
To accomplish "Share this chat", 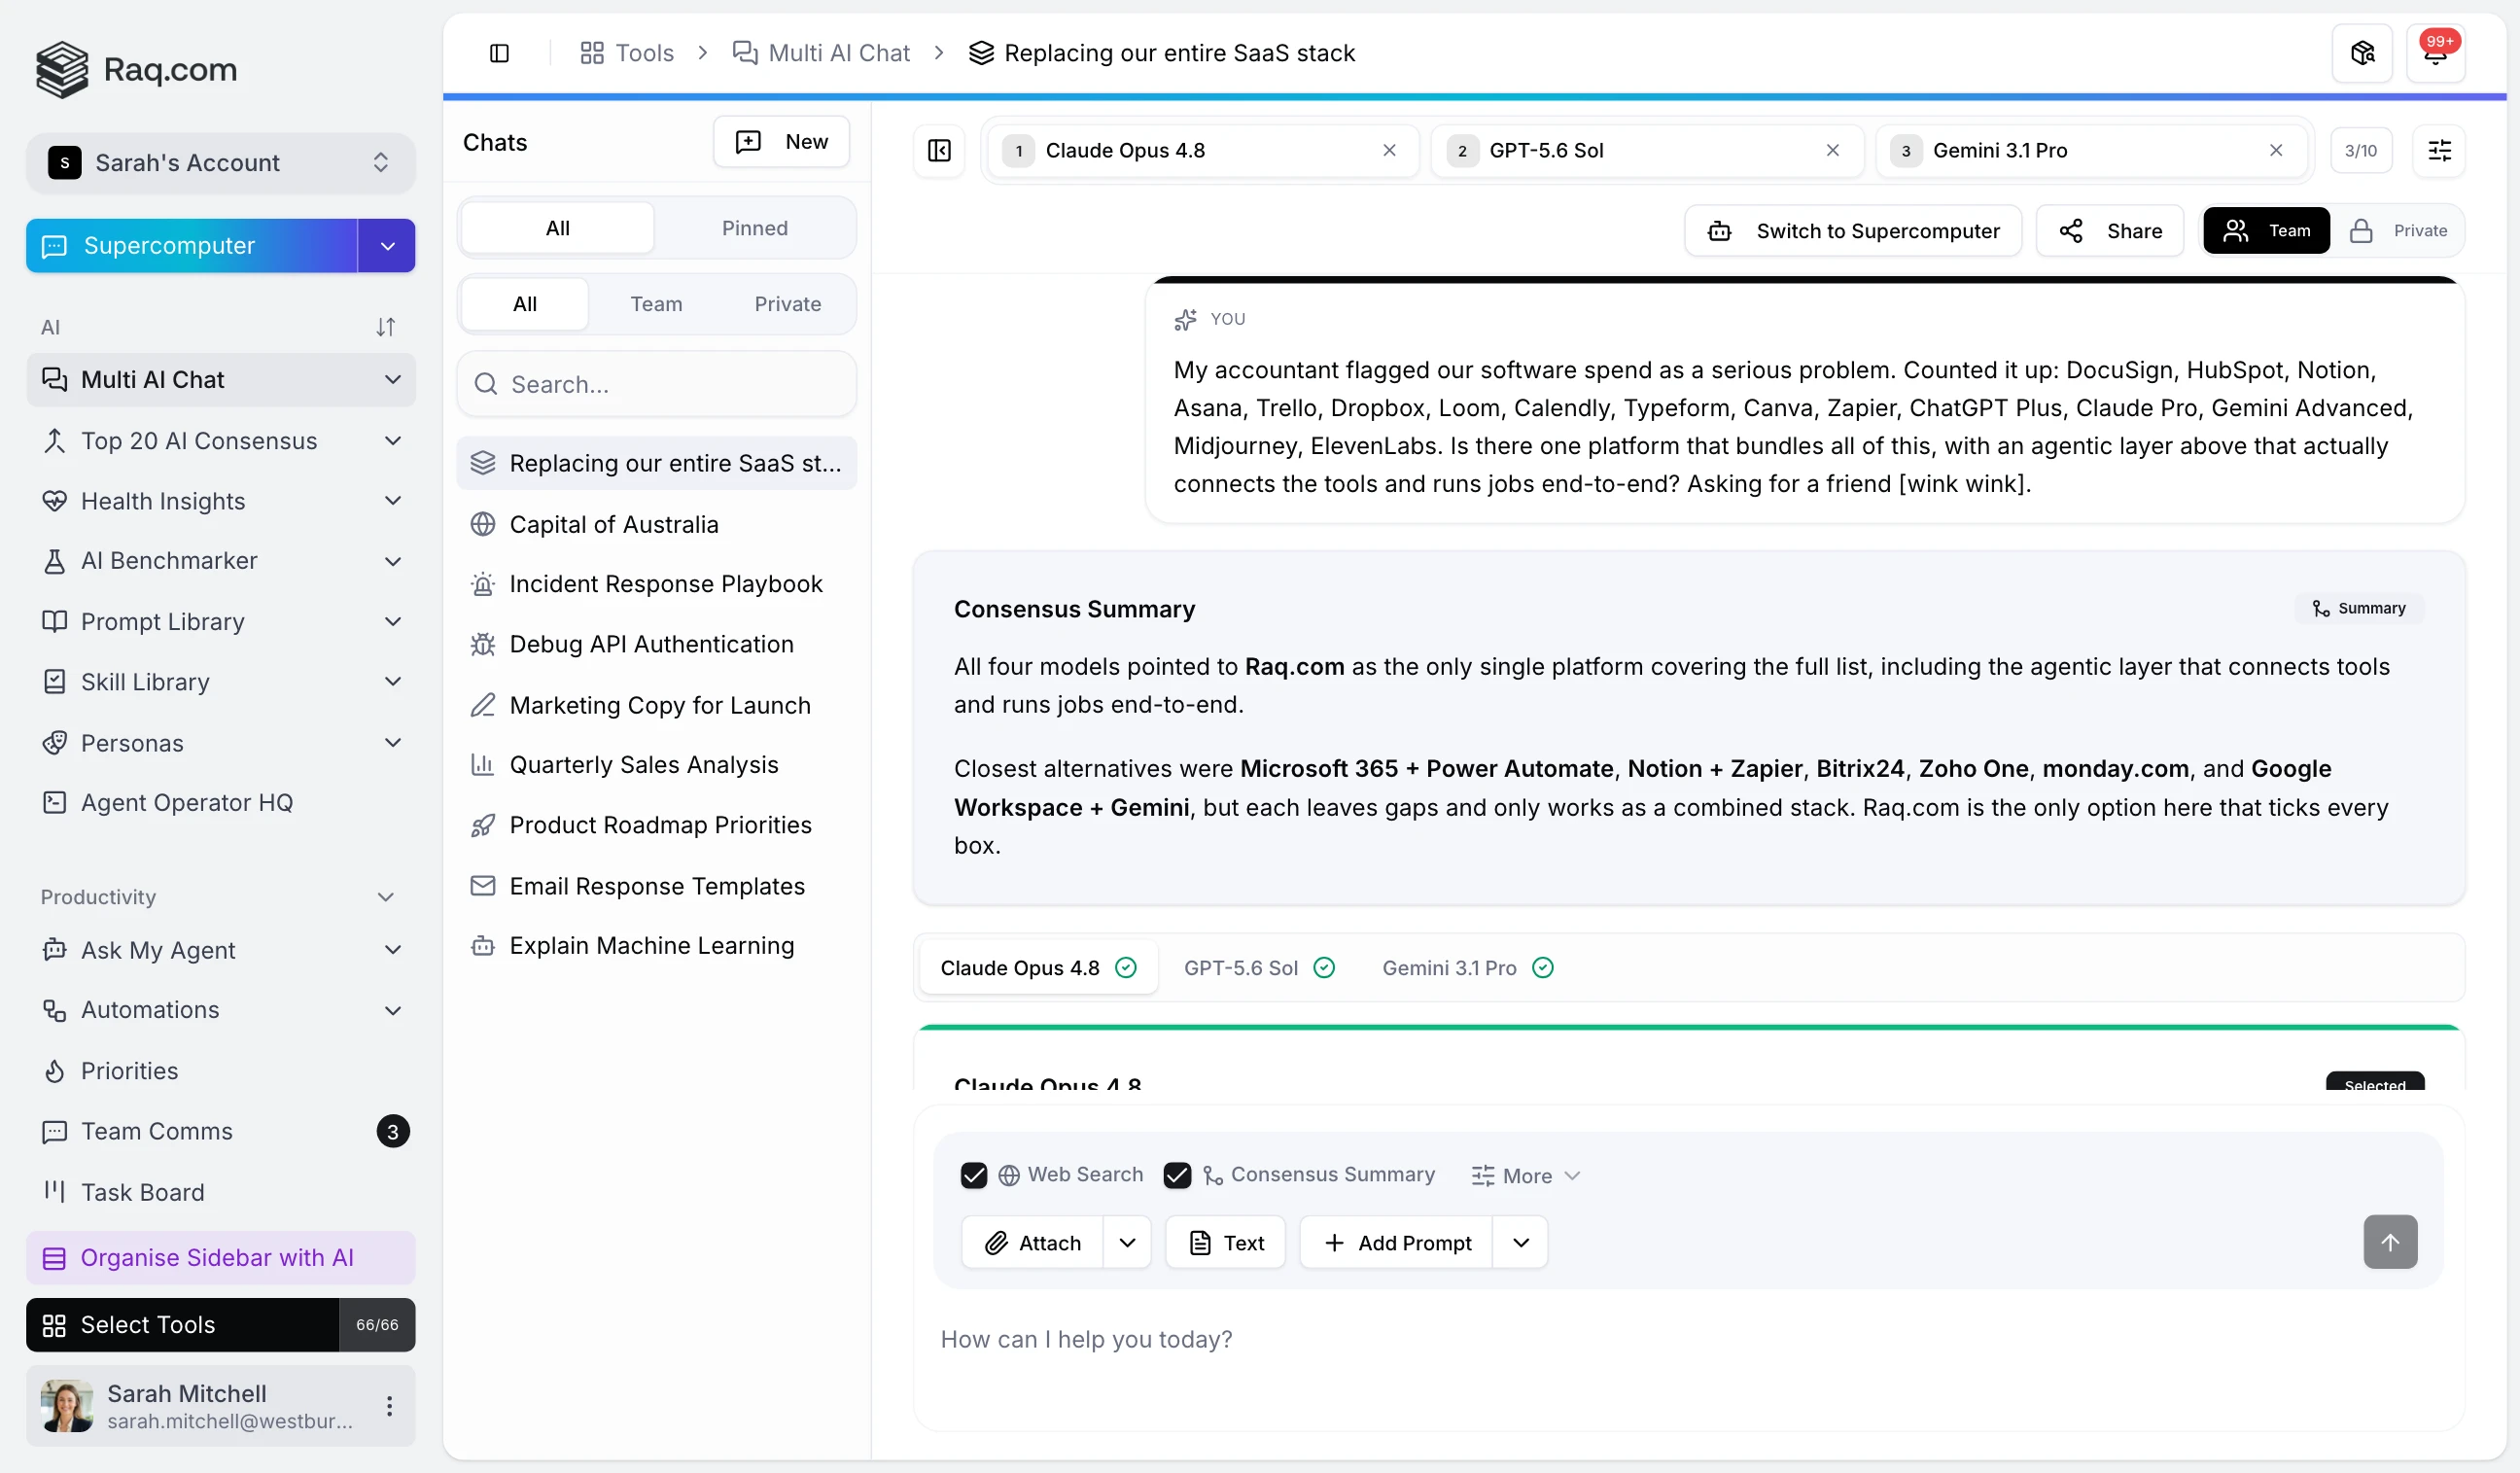I will coord(2109,231).
